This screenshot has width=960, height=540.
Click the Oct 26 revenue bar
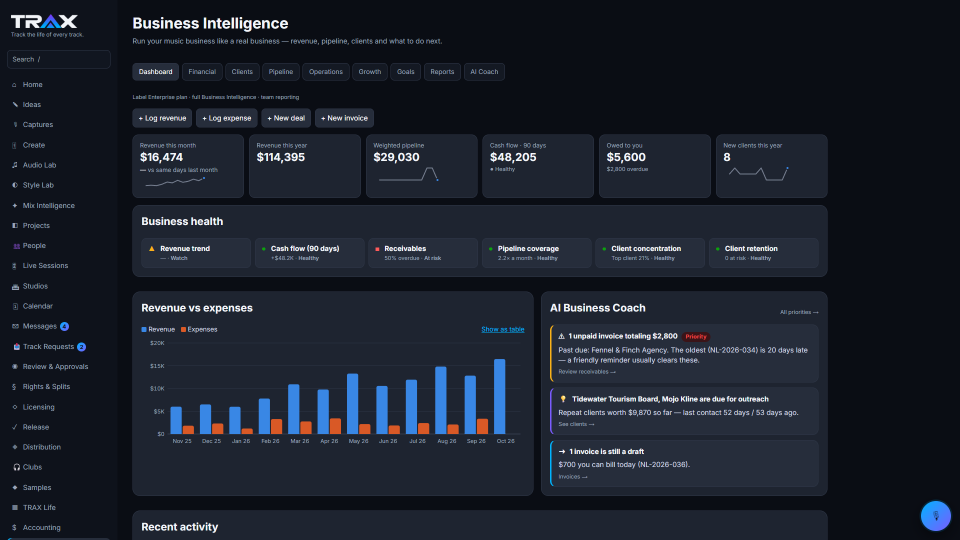500,397
